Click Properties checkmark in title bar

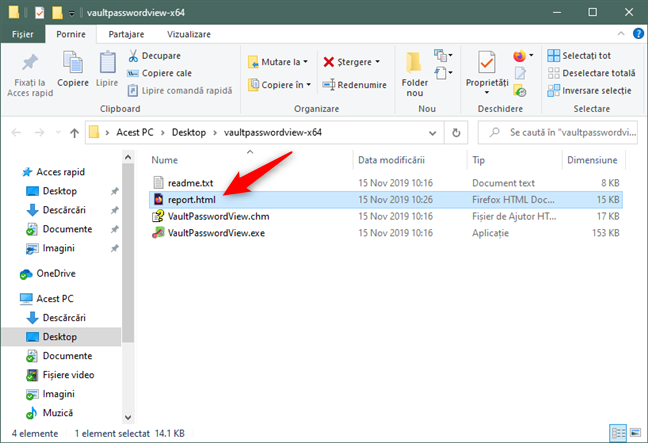click(40, 13)
